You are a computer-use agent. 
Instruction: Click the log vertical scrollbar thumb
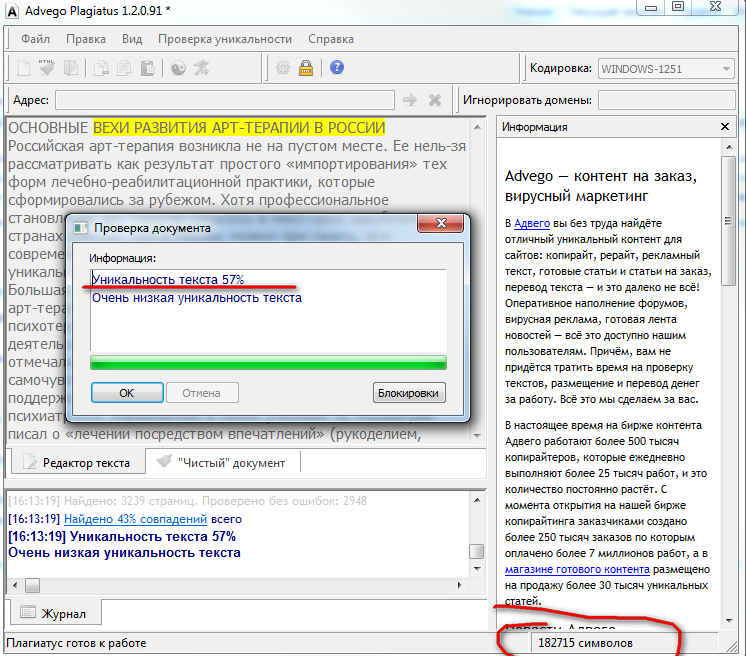[477, 551]
